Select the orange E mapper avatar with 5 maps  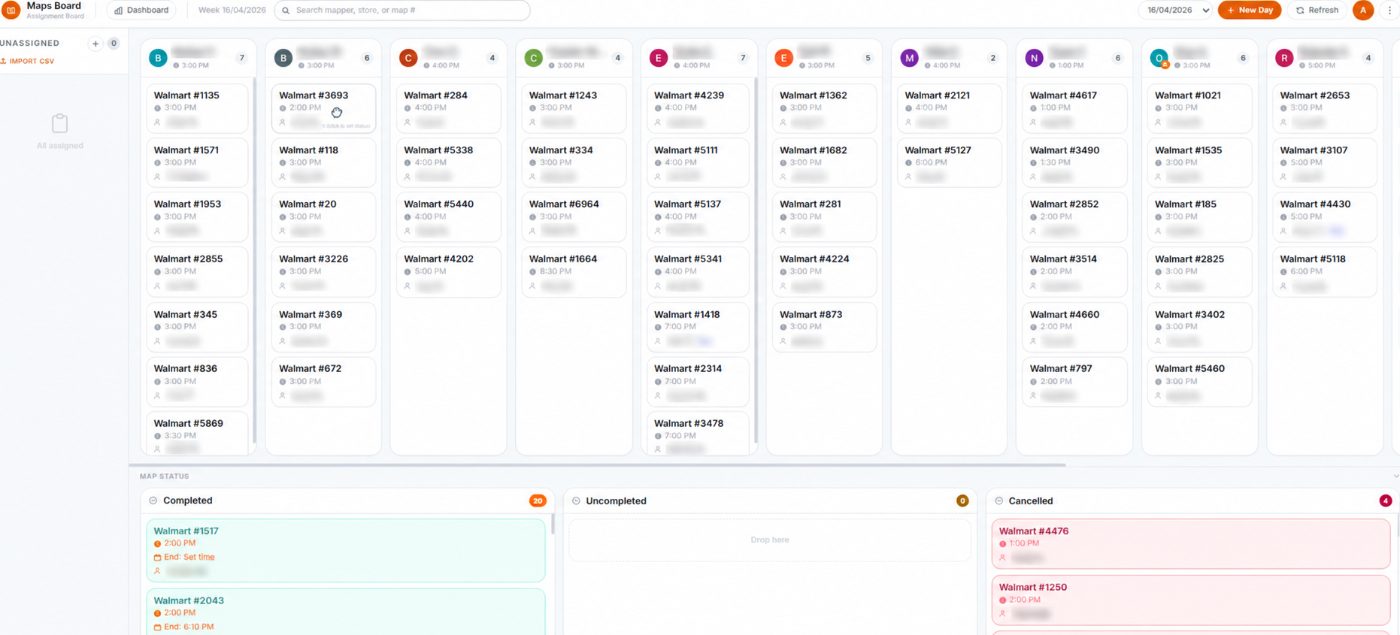(784, 58)
